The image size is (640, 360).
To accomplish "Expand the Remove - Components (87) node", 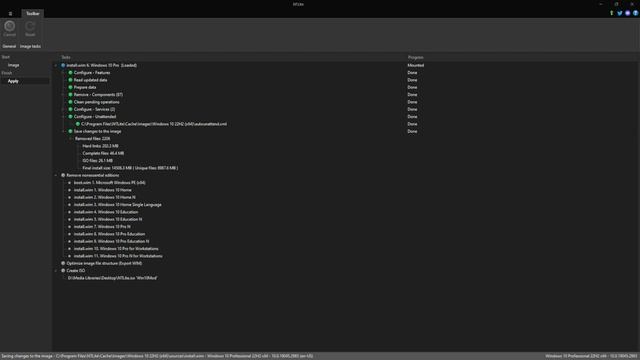I will (63, 95).
